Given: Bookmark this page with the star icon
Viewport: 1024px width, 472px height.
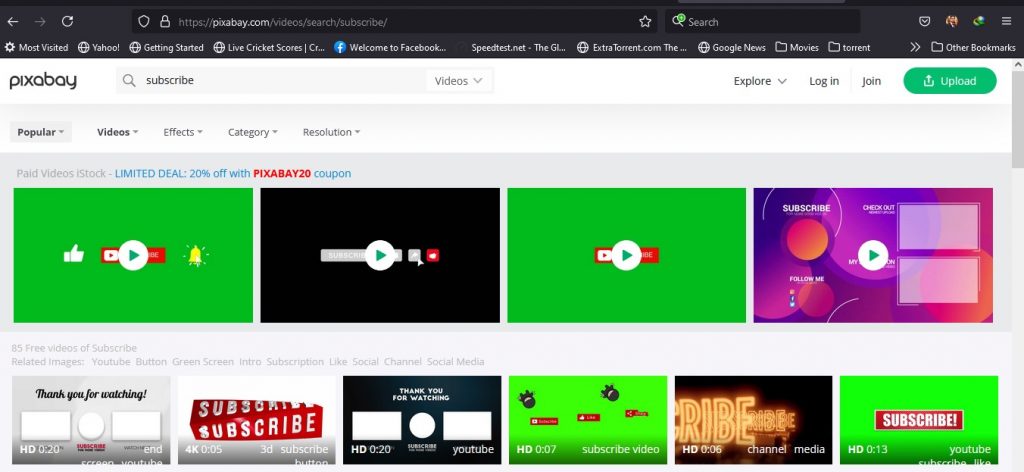Looking at the screenshot, I should click(x=645, y=22).
